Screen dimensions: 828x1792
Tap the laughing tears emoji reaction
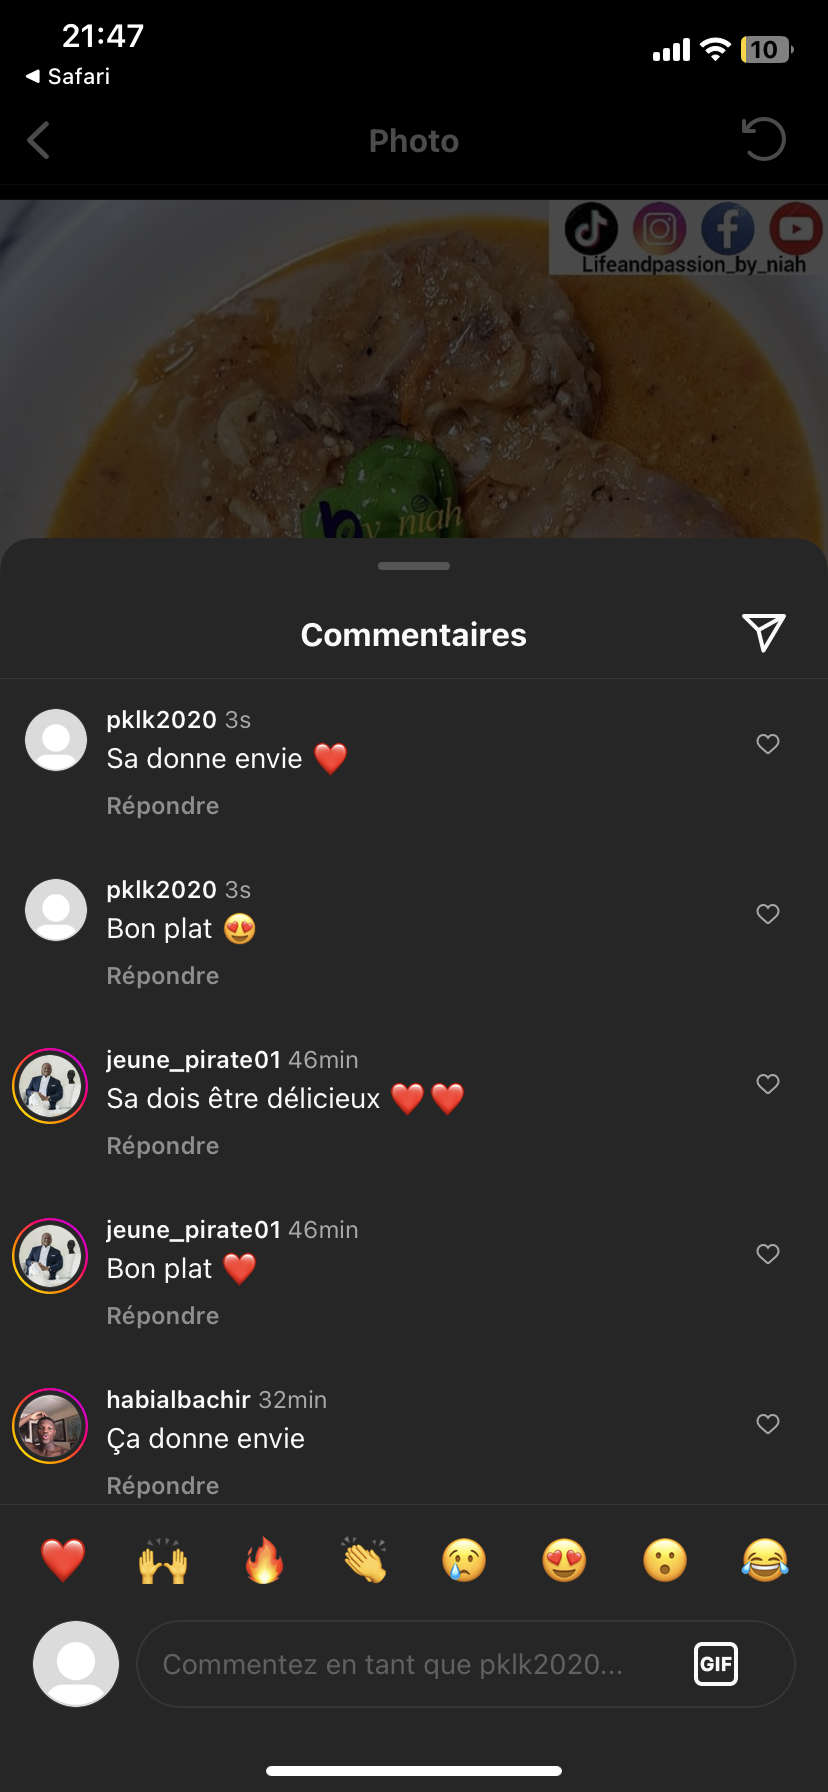click(765, 1560)
